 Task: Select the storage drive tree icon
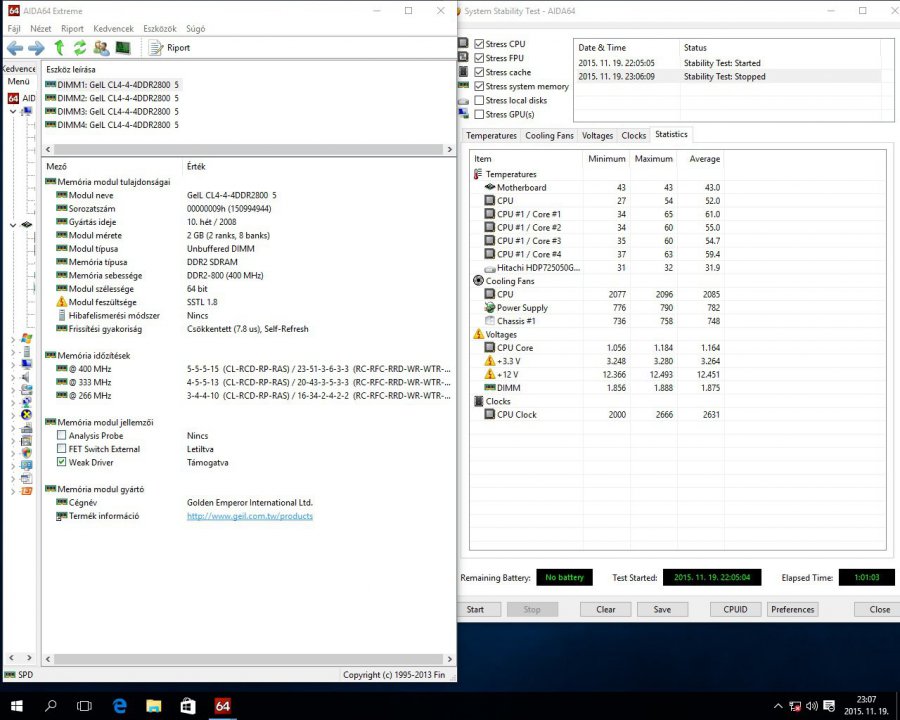click(26, 389)
